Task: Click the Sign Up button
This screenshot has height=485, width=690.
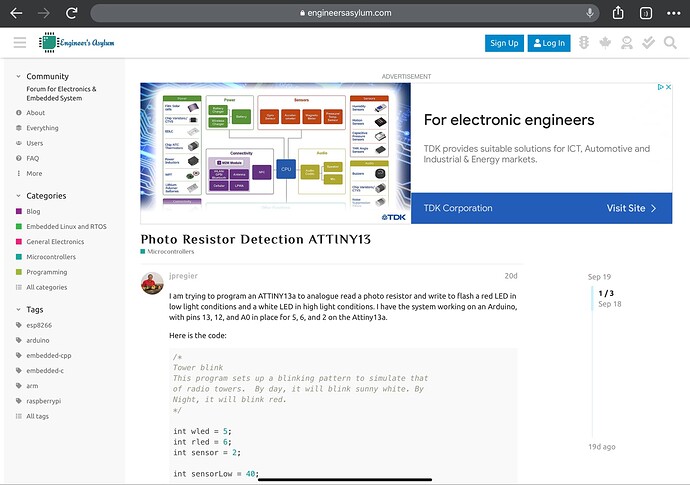Action: coord(504,43)
